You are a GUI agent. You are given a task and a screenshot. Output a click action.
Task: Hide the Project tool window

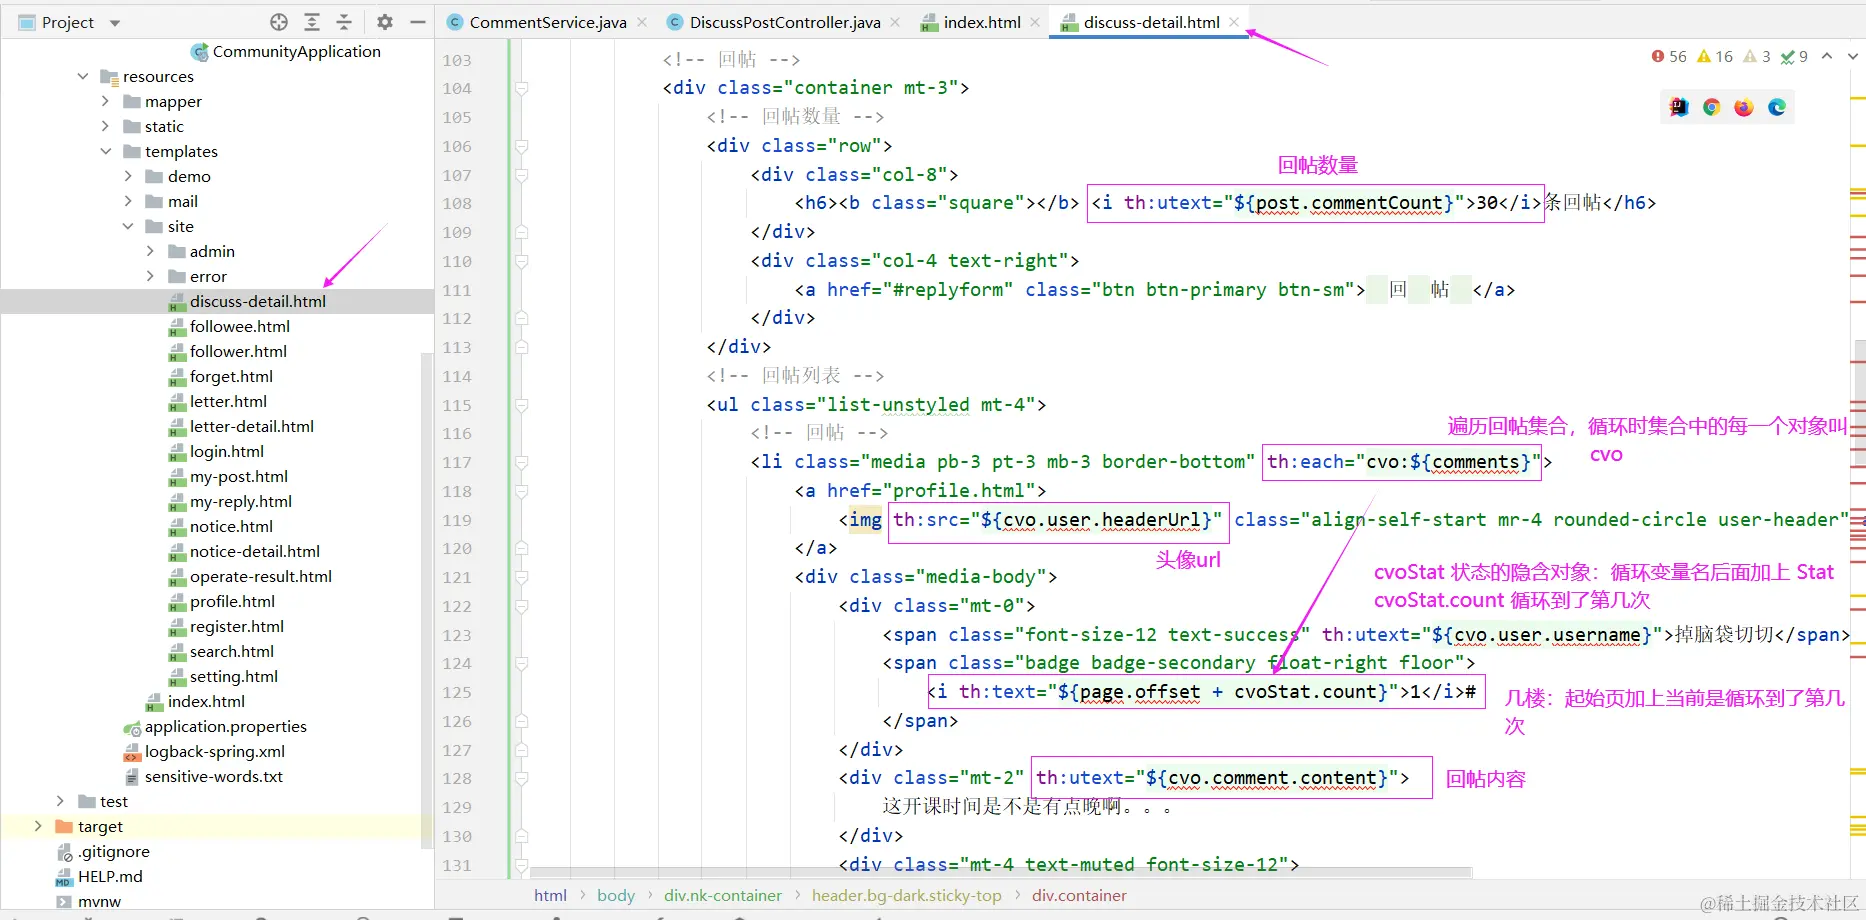(418, 22)
